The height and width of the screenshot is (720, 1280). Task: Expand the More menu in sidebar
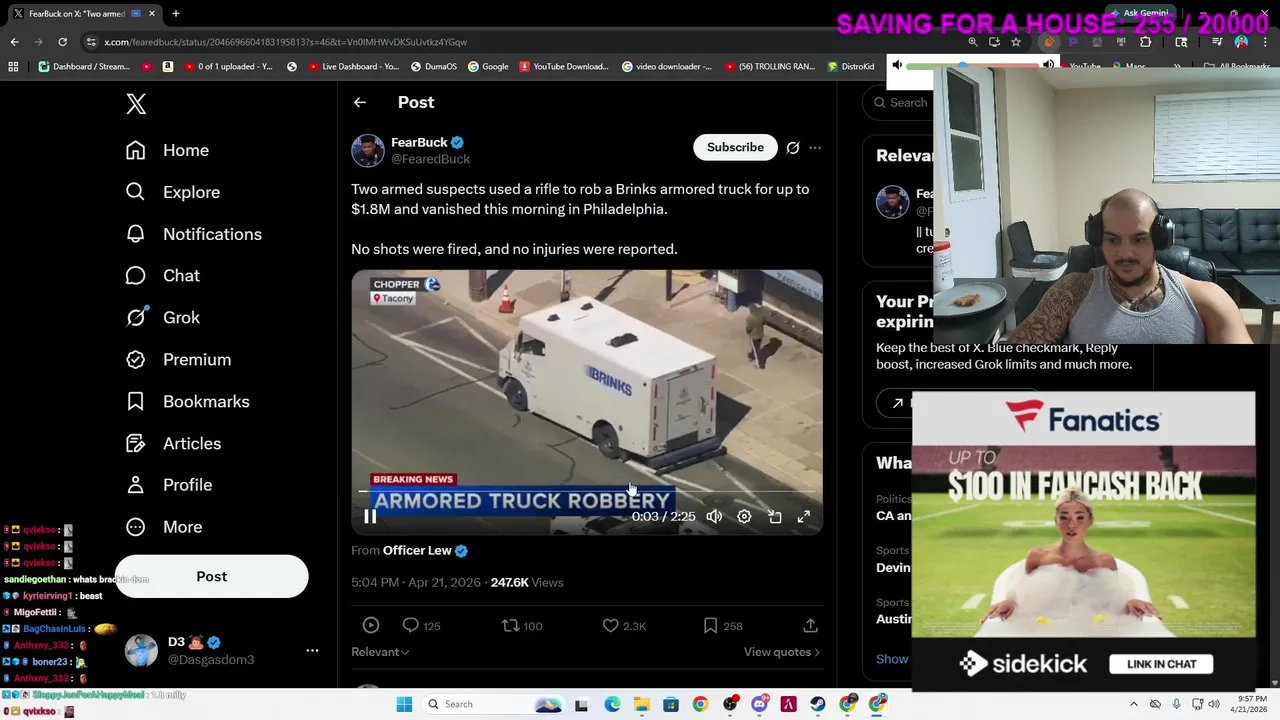tap(163, 527)
